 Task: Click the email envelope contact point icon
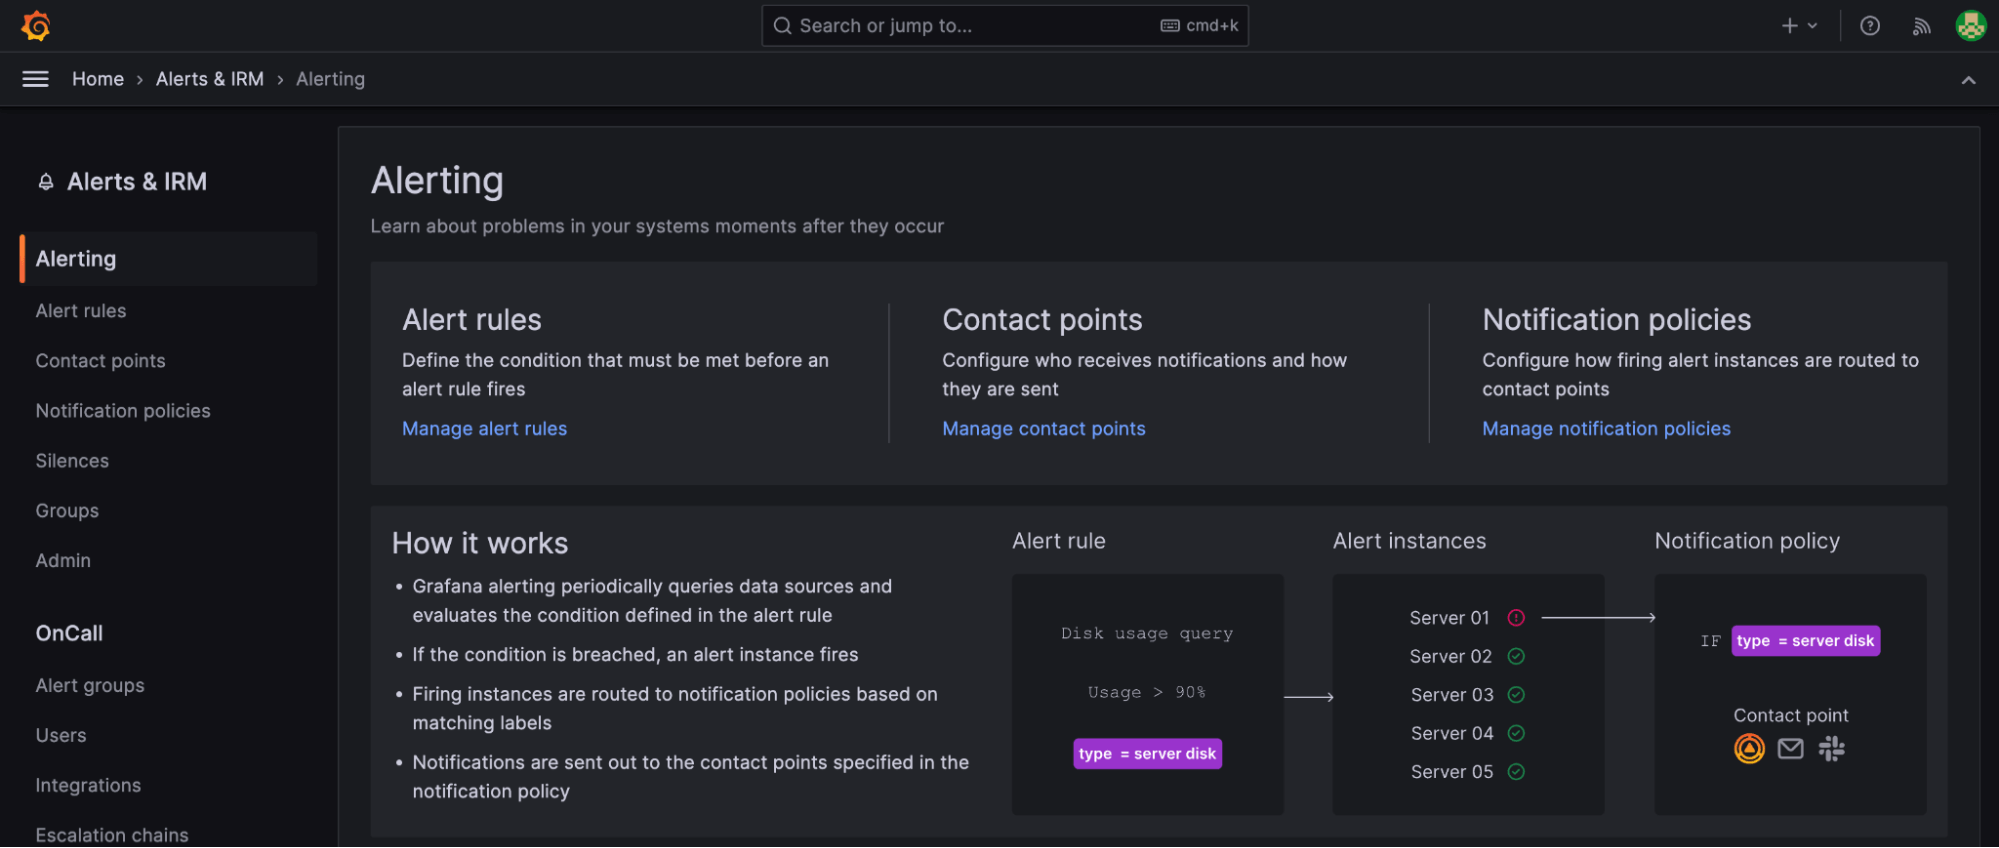coord(1791,748)
